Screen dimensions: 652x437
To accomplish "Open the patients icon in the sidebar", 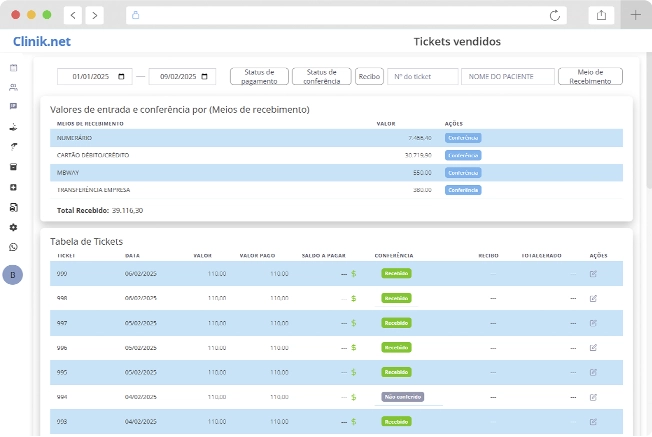I will [x=14, y=87].
